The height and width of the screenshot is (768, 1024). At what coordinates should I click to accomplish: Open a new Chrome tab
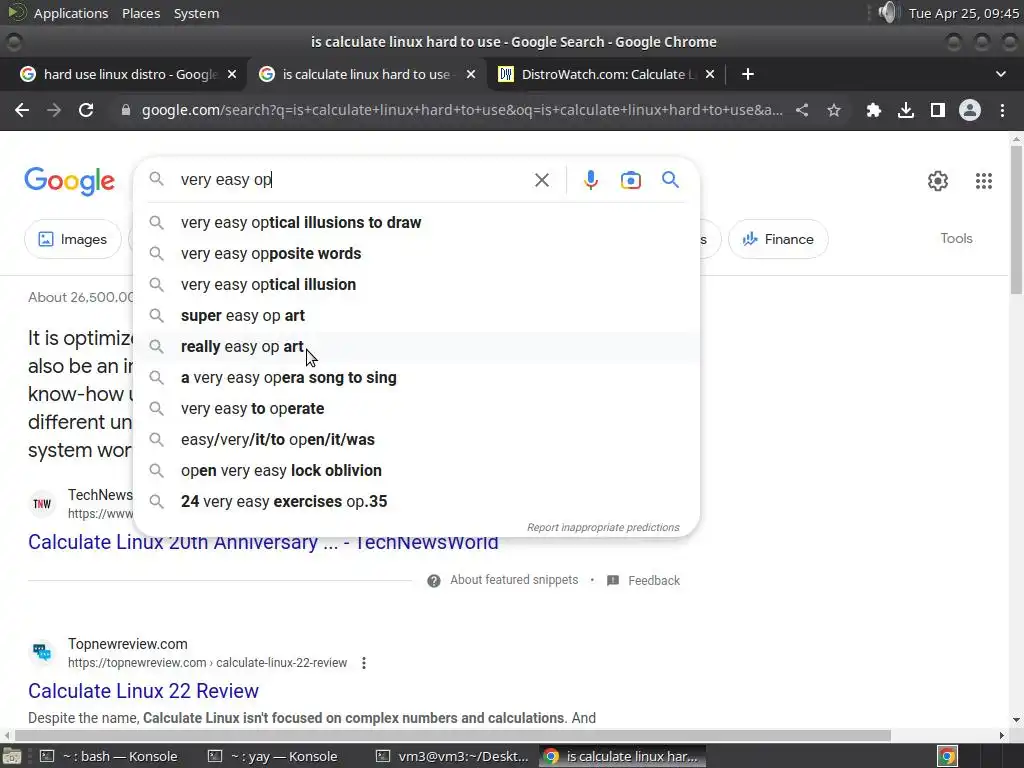748,74
